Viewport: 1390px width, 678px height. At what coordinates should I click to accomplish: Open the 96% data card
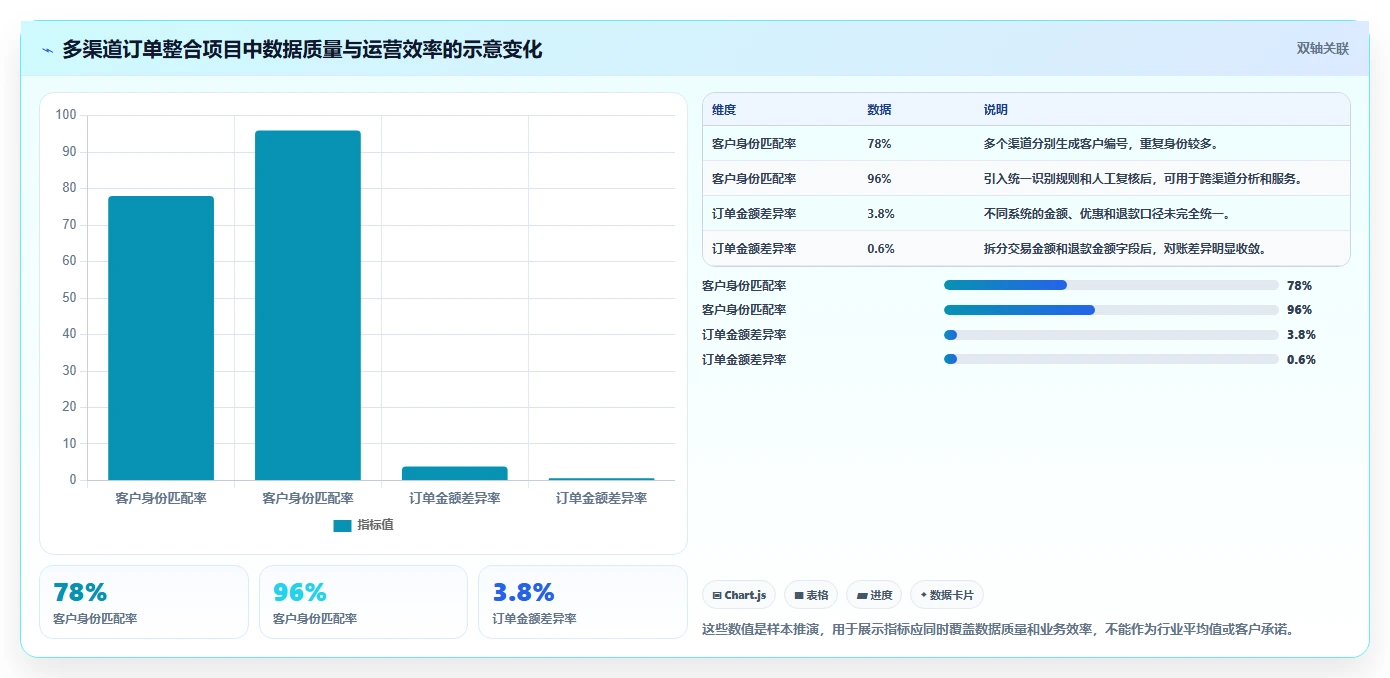(363, 602)
